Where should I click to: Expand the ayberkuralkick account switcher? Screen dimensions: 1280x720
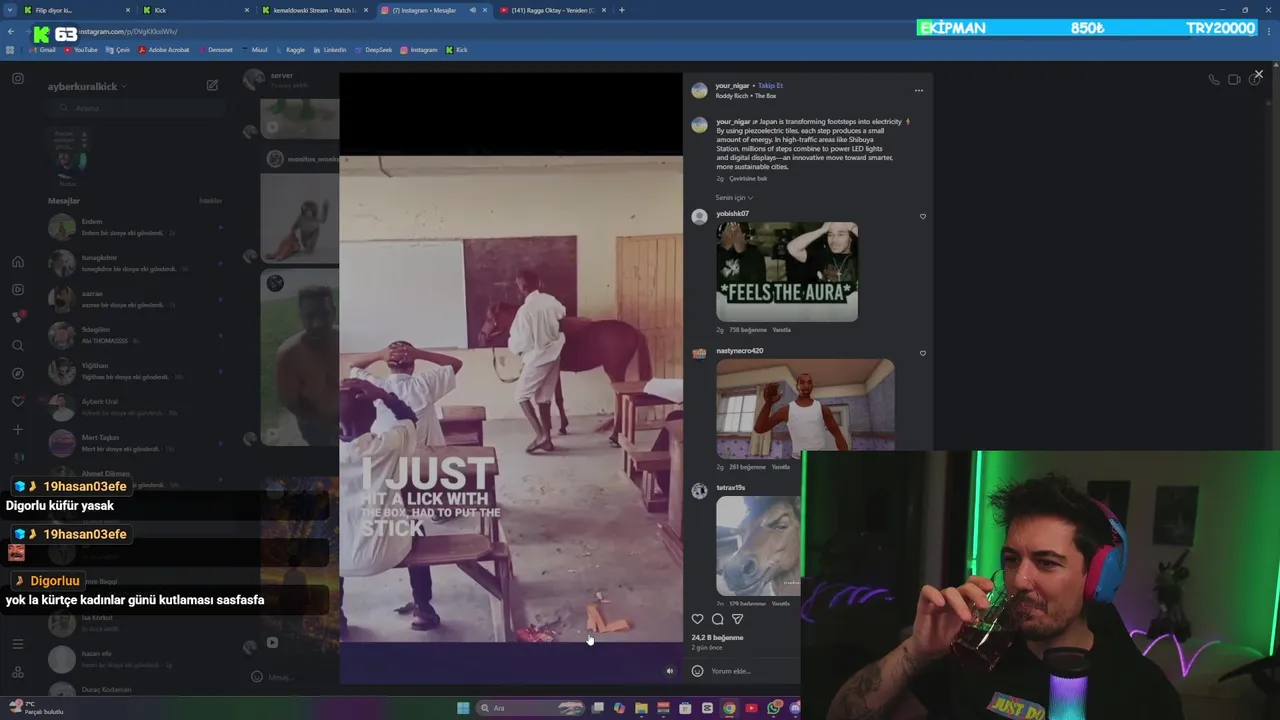click(87, 87)
